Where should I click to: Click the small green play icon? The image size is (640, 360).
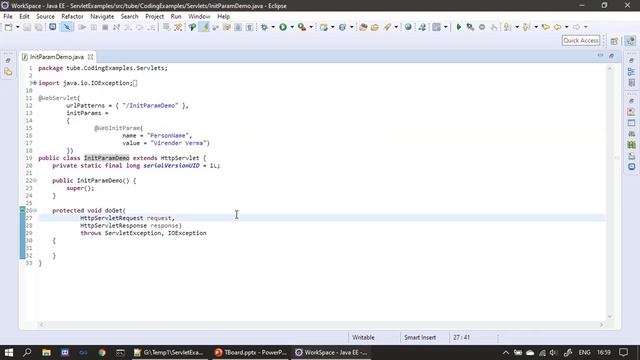click(x=458, y=27)
